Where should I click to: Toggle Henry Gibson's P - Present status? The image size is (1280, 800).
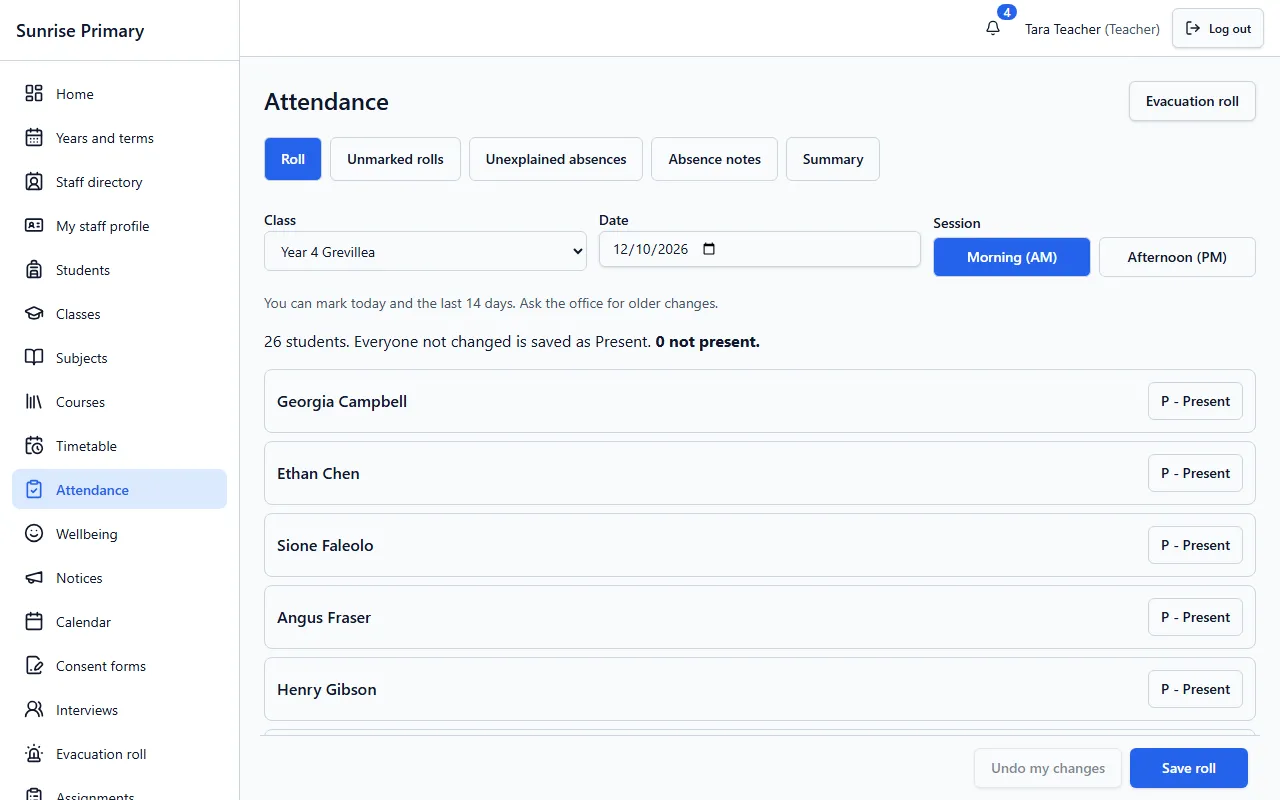tap(1195, 689)
